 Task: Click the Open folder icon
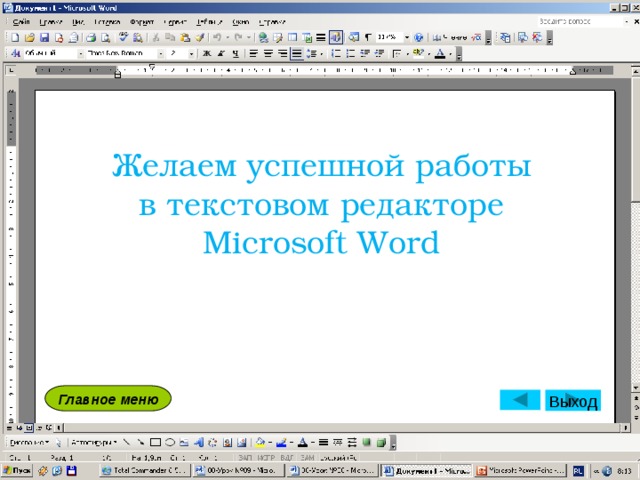pos(29,38)
